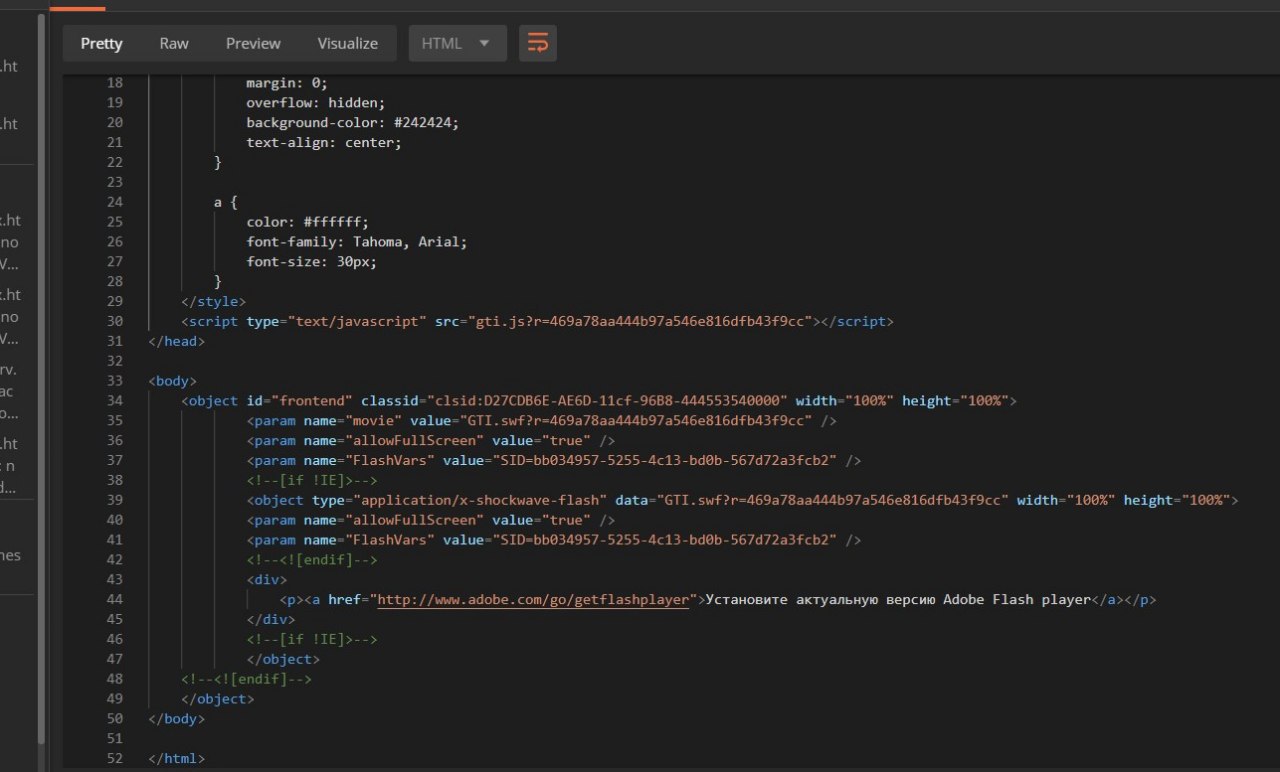Open the HTML format dropdown
This screenshot has height=772, width=1280.
click(x=457, y=43)
